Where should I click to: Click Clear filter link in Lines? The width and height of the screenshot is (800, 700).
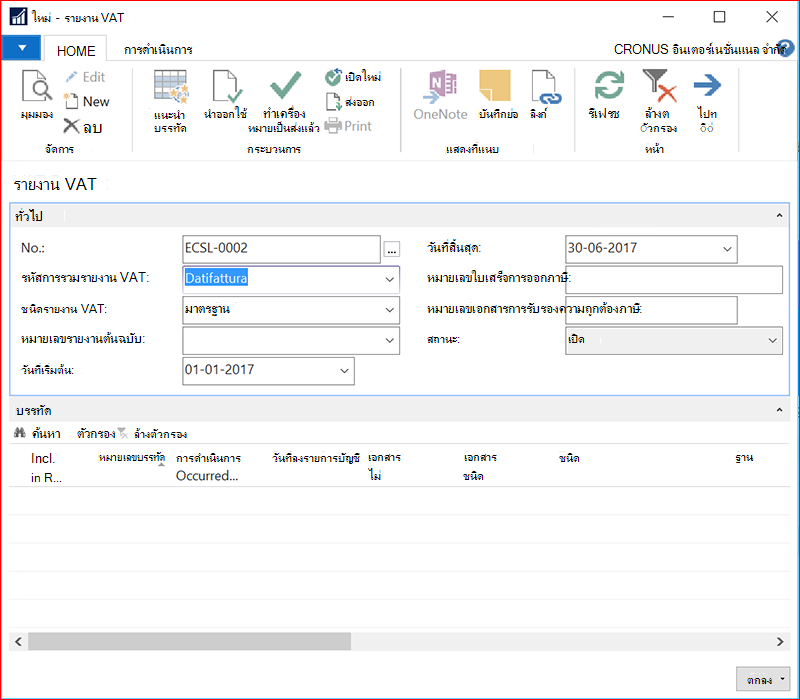(x=155, y=434)
